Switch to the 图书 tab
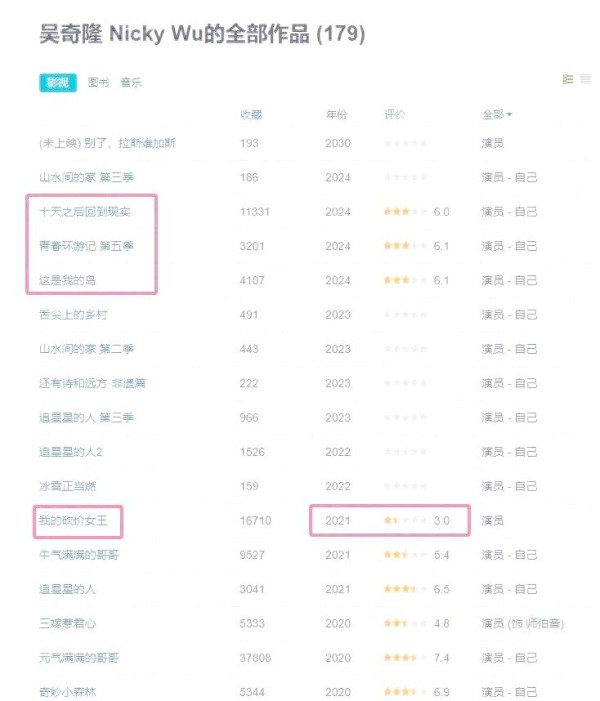The height and width of the screenshot is (701, 600). (99, 82)
